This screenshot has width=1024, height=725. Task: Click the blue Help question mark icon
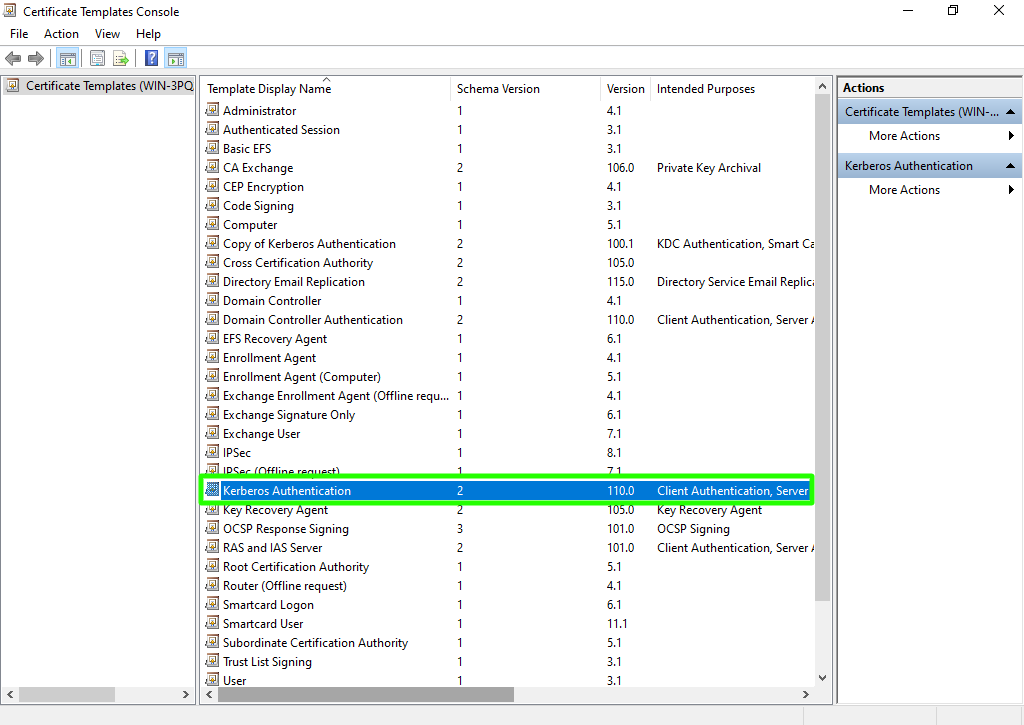pos(152,59)
